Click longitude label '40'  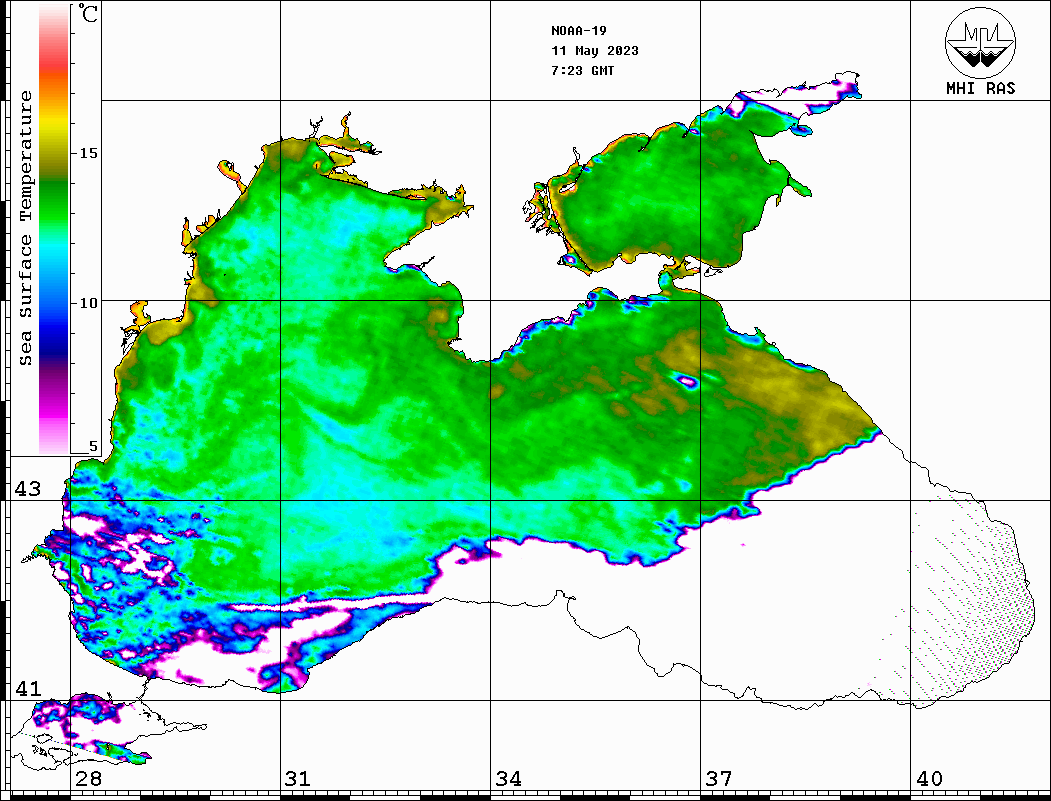tap(929, 779)
